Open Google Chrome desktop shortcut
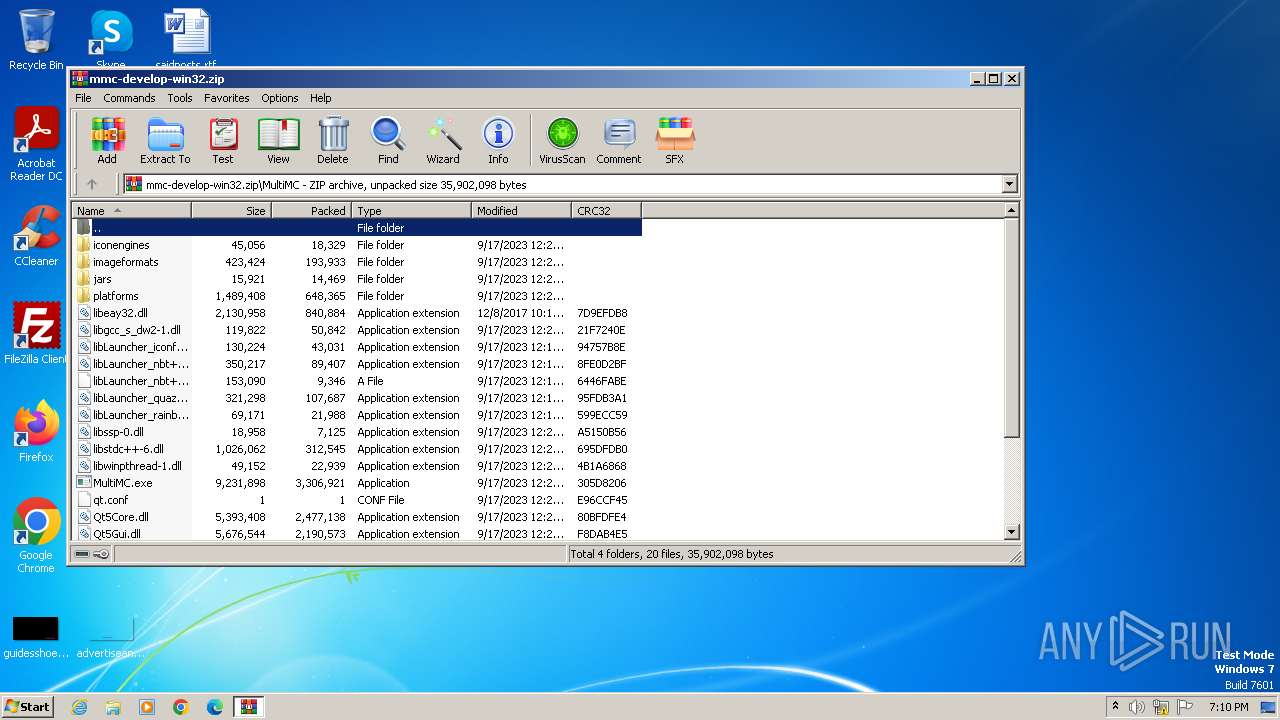The width and height of the screenshot is (1280, 720). coord(36,536)
